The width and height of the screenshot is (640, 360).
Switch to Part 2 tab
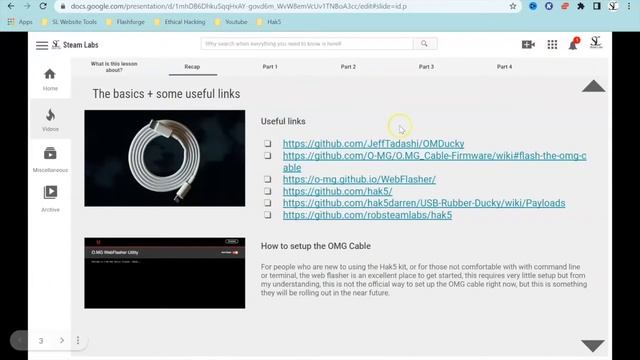tap(348, 67)
